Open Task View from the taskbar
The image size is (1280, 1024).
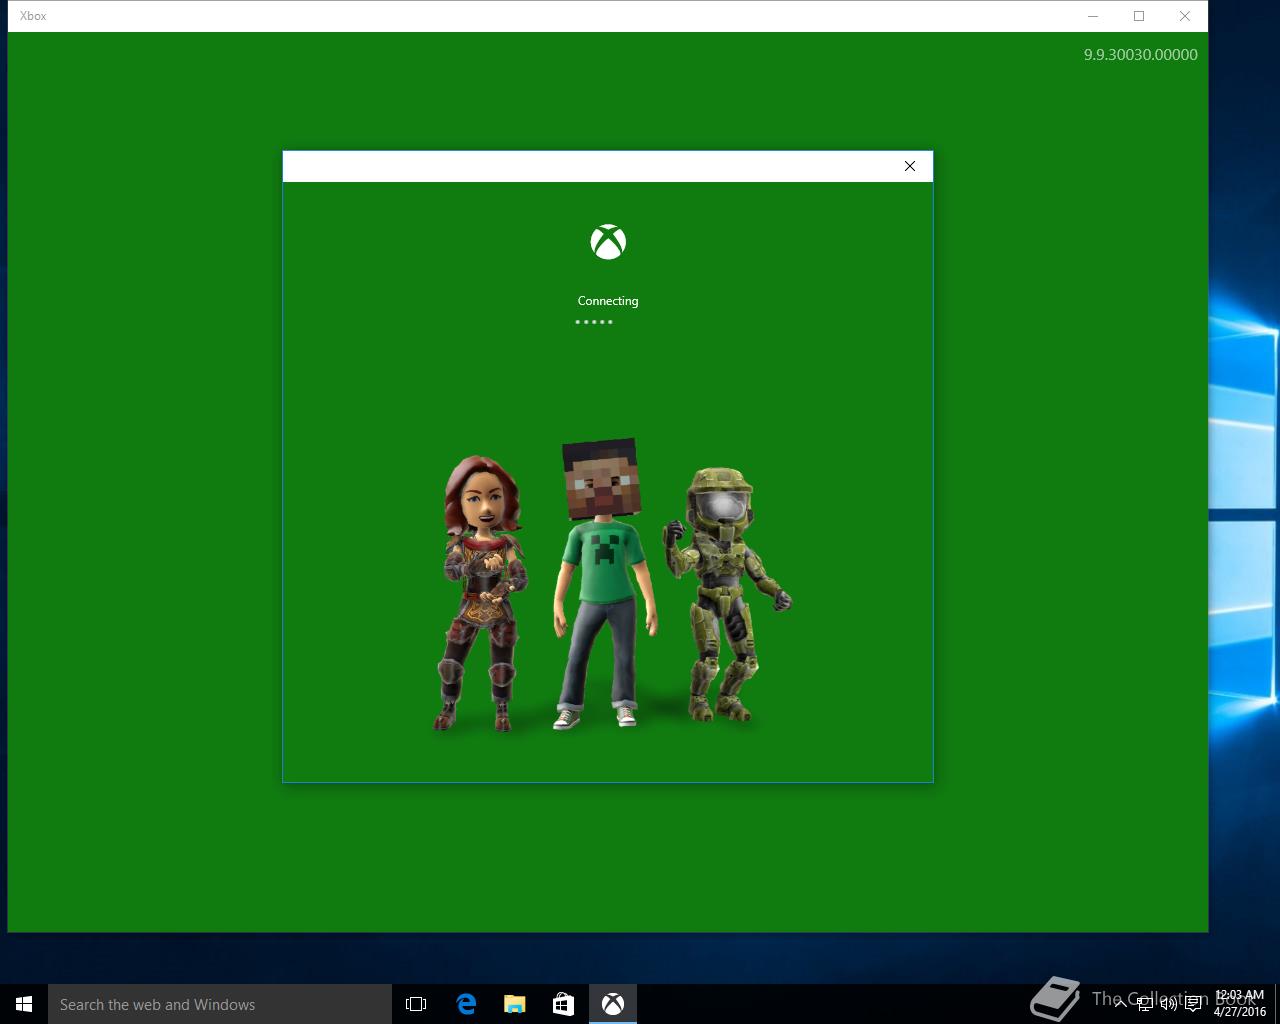pyautogui.click(x=416, y=1004)
